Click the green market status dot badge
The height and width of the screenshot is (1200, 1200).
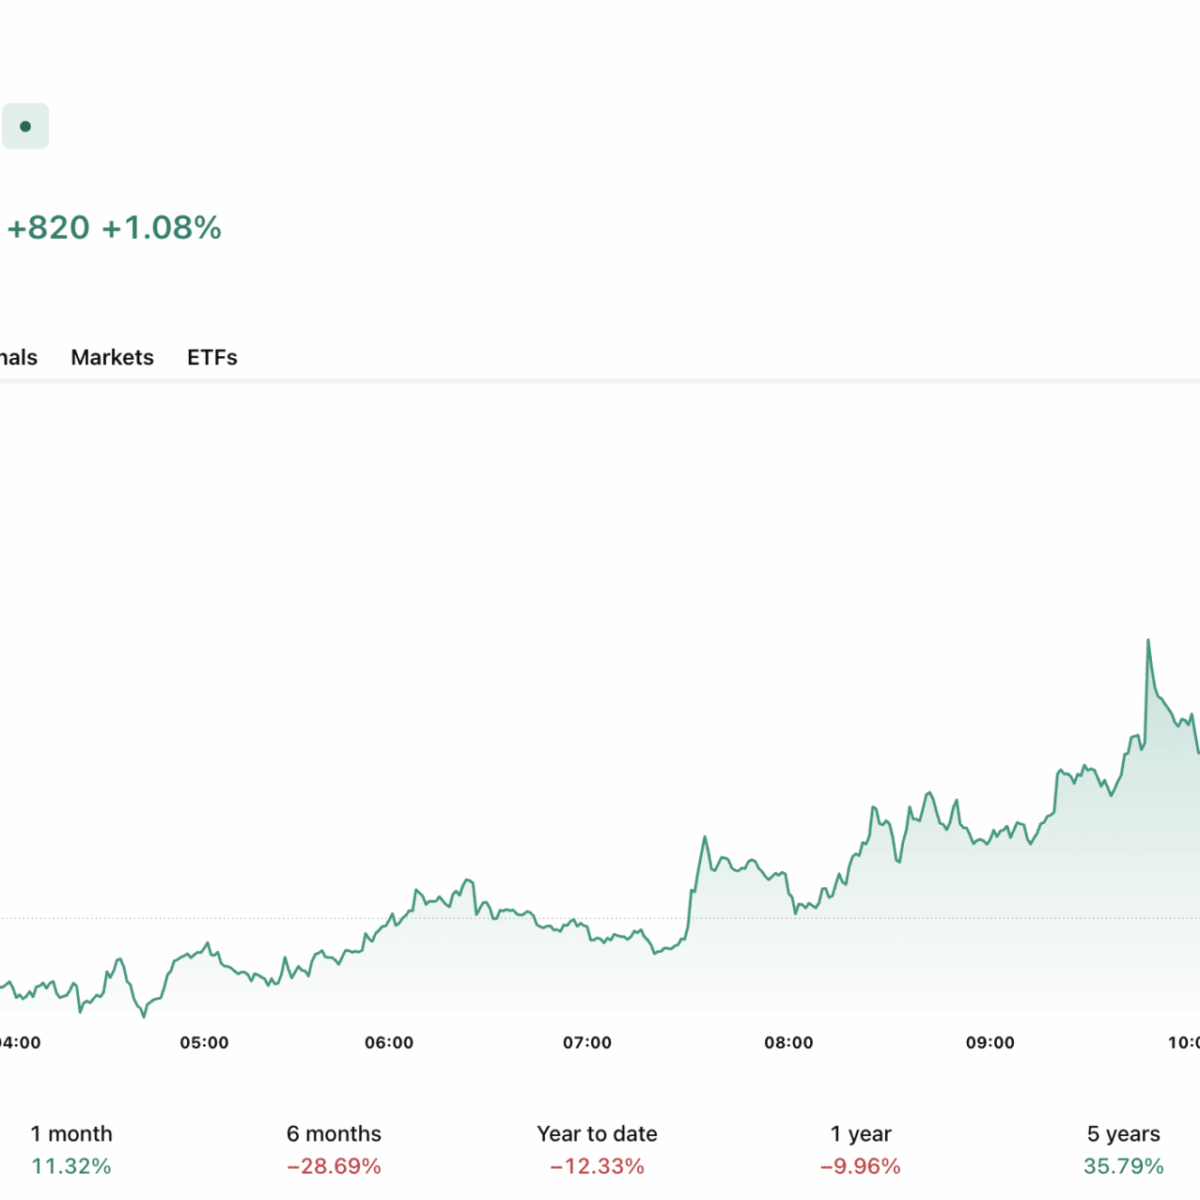coord(25,127)
